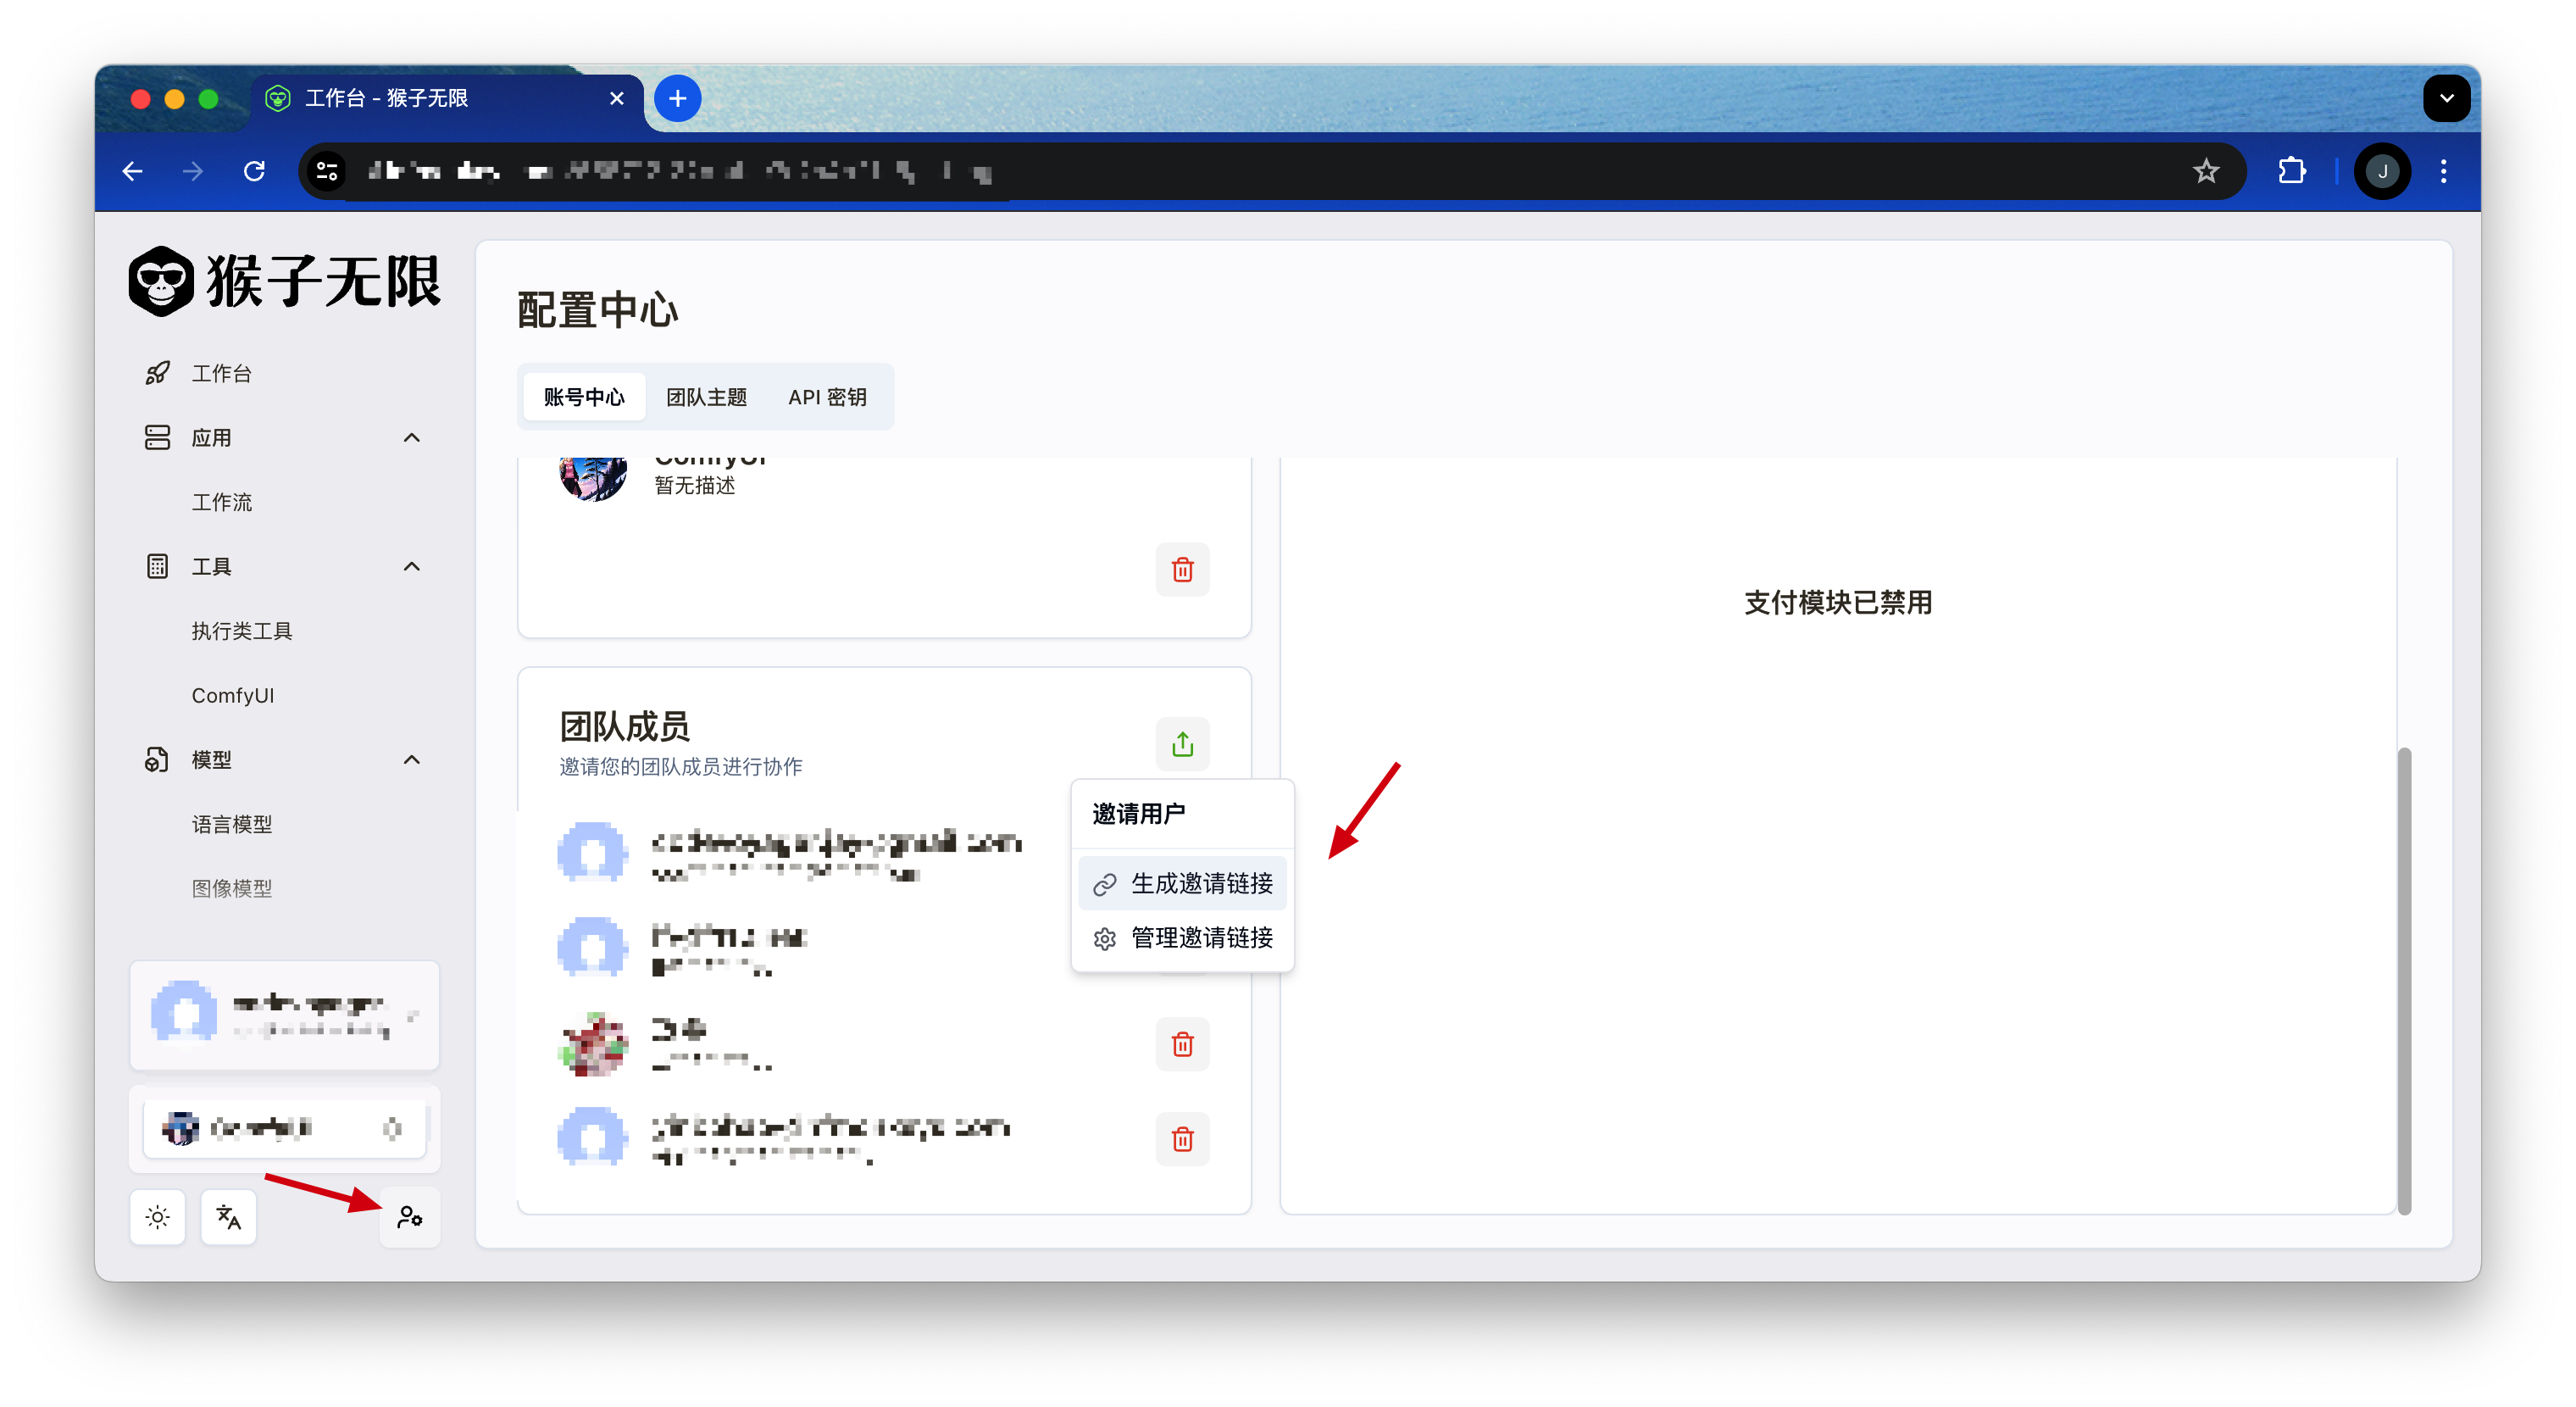This screenshot has width=2576, height=1407.
Task: Open the 工作台 rocket icon
Action: click(x=157, y=373)
